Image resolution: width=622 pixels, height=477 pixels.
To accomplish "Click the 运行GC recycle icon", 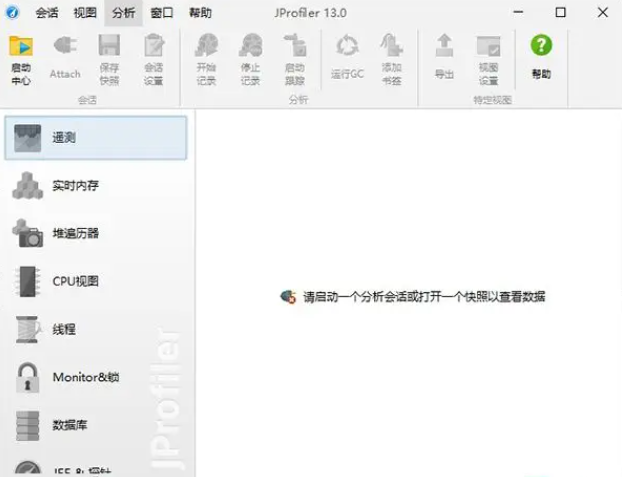I will click(347, 45).
